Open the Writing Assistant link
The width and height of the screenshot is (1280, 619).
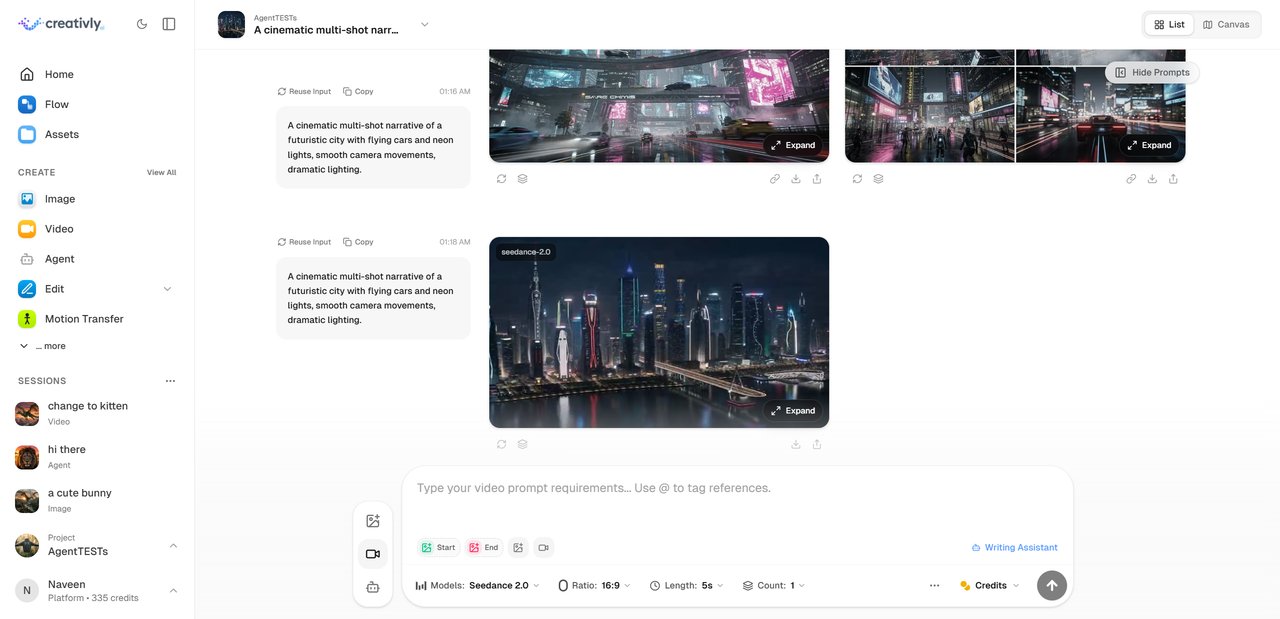point(1014,547)
